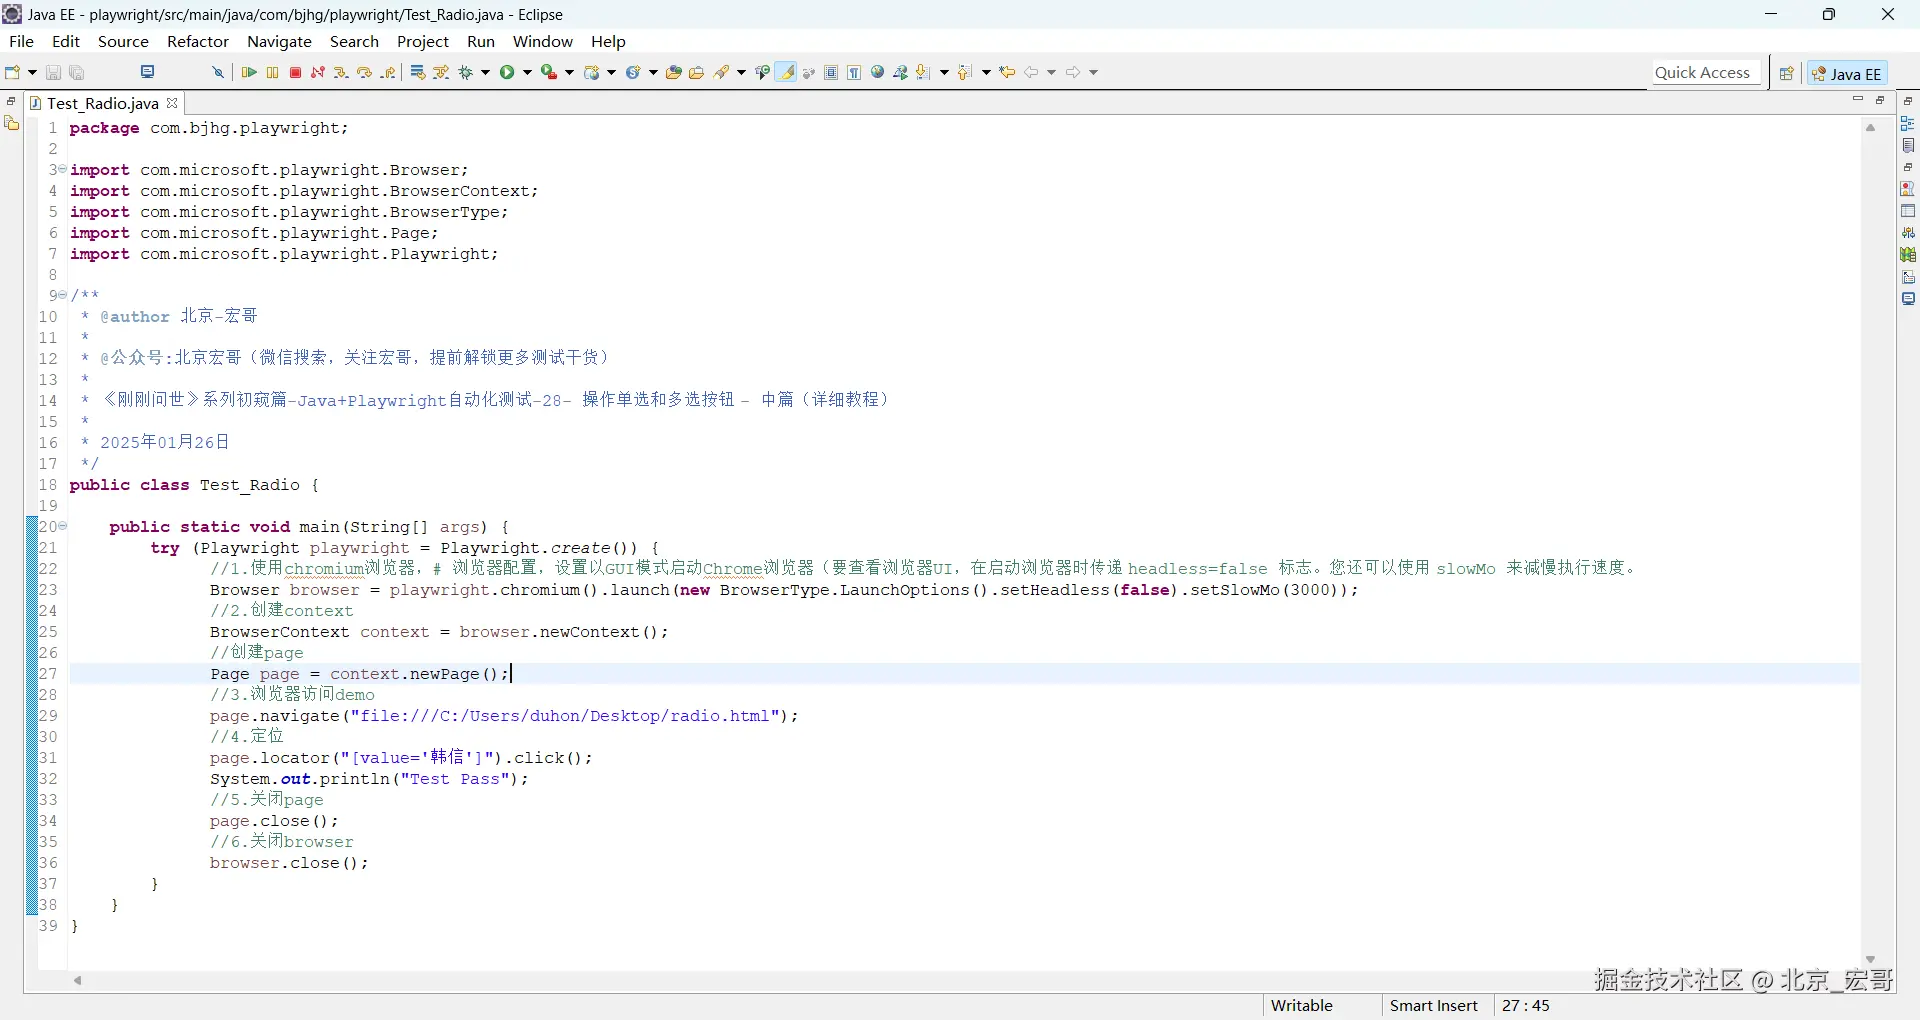The width and height of the screenshot is (1920, 1020).
Task: Open the Project menu
Action: [423, 41]
